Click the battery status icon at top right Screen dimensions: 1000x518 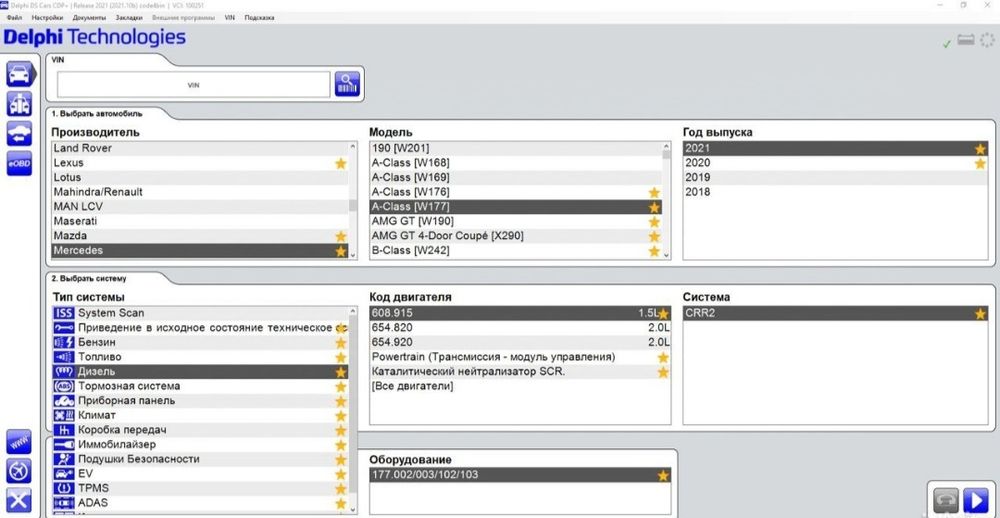point(966,40)
